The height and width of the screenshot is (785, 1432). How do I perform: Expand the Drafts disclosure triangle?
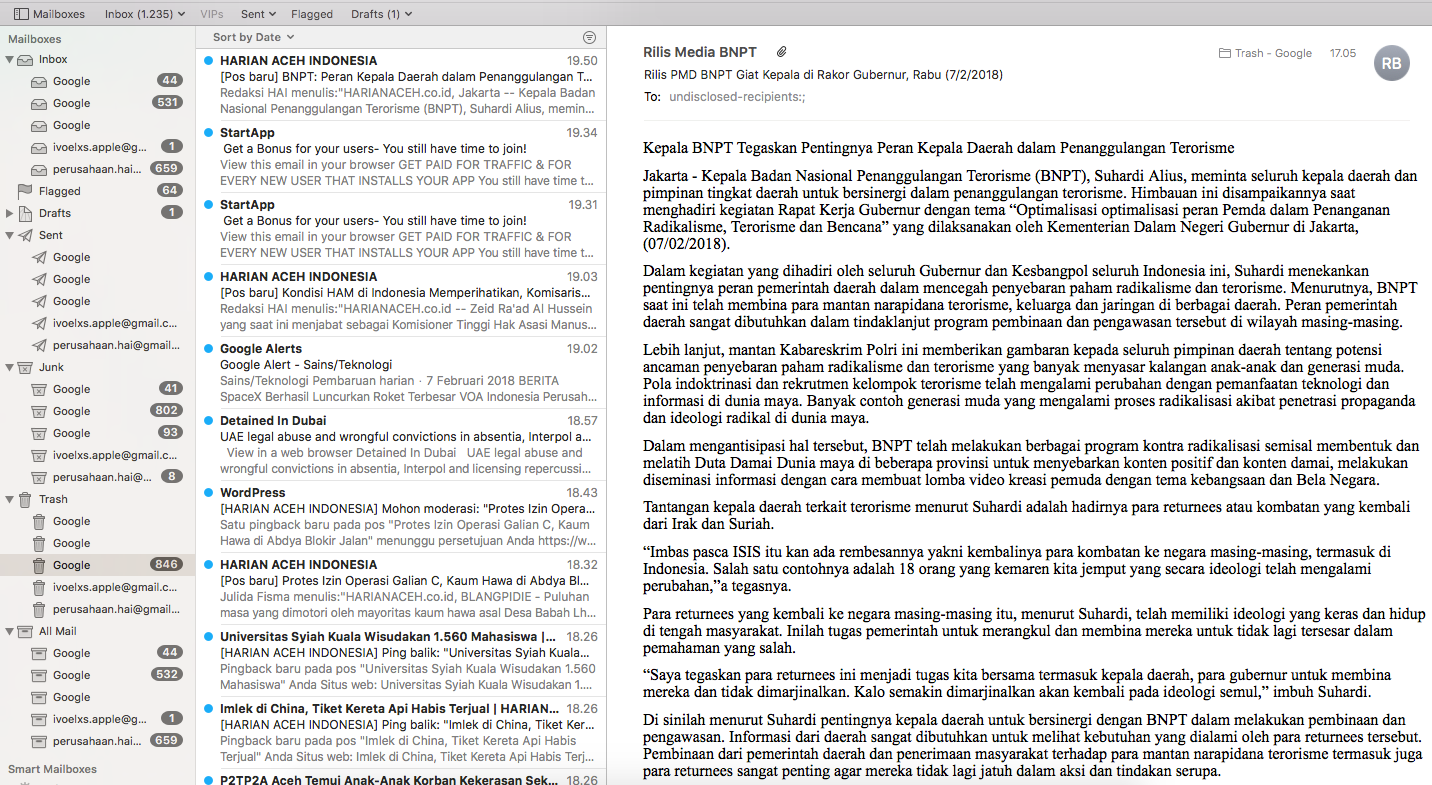[9, 213]
